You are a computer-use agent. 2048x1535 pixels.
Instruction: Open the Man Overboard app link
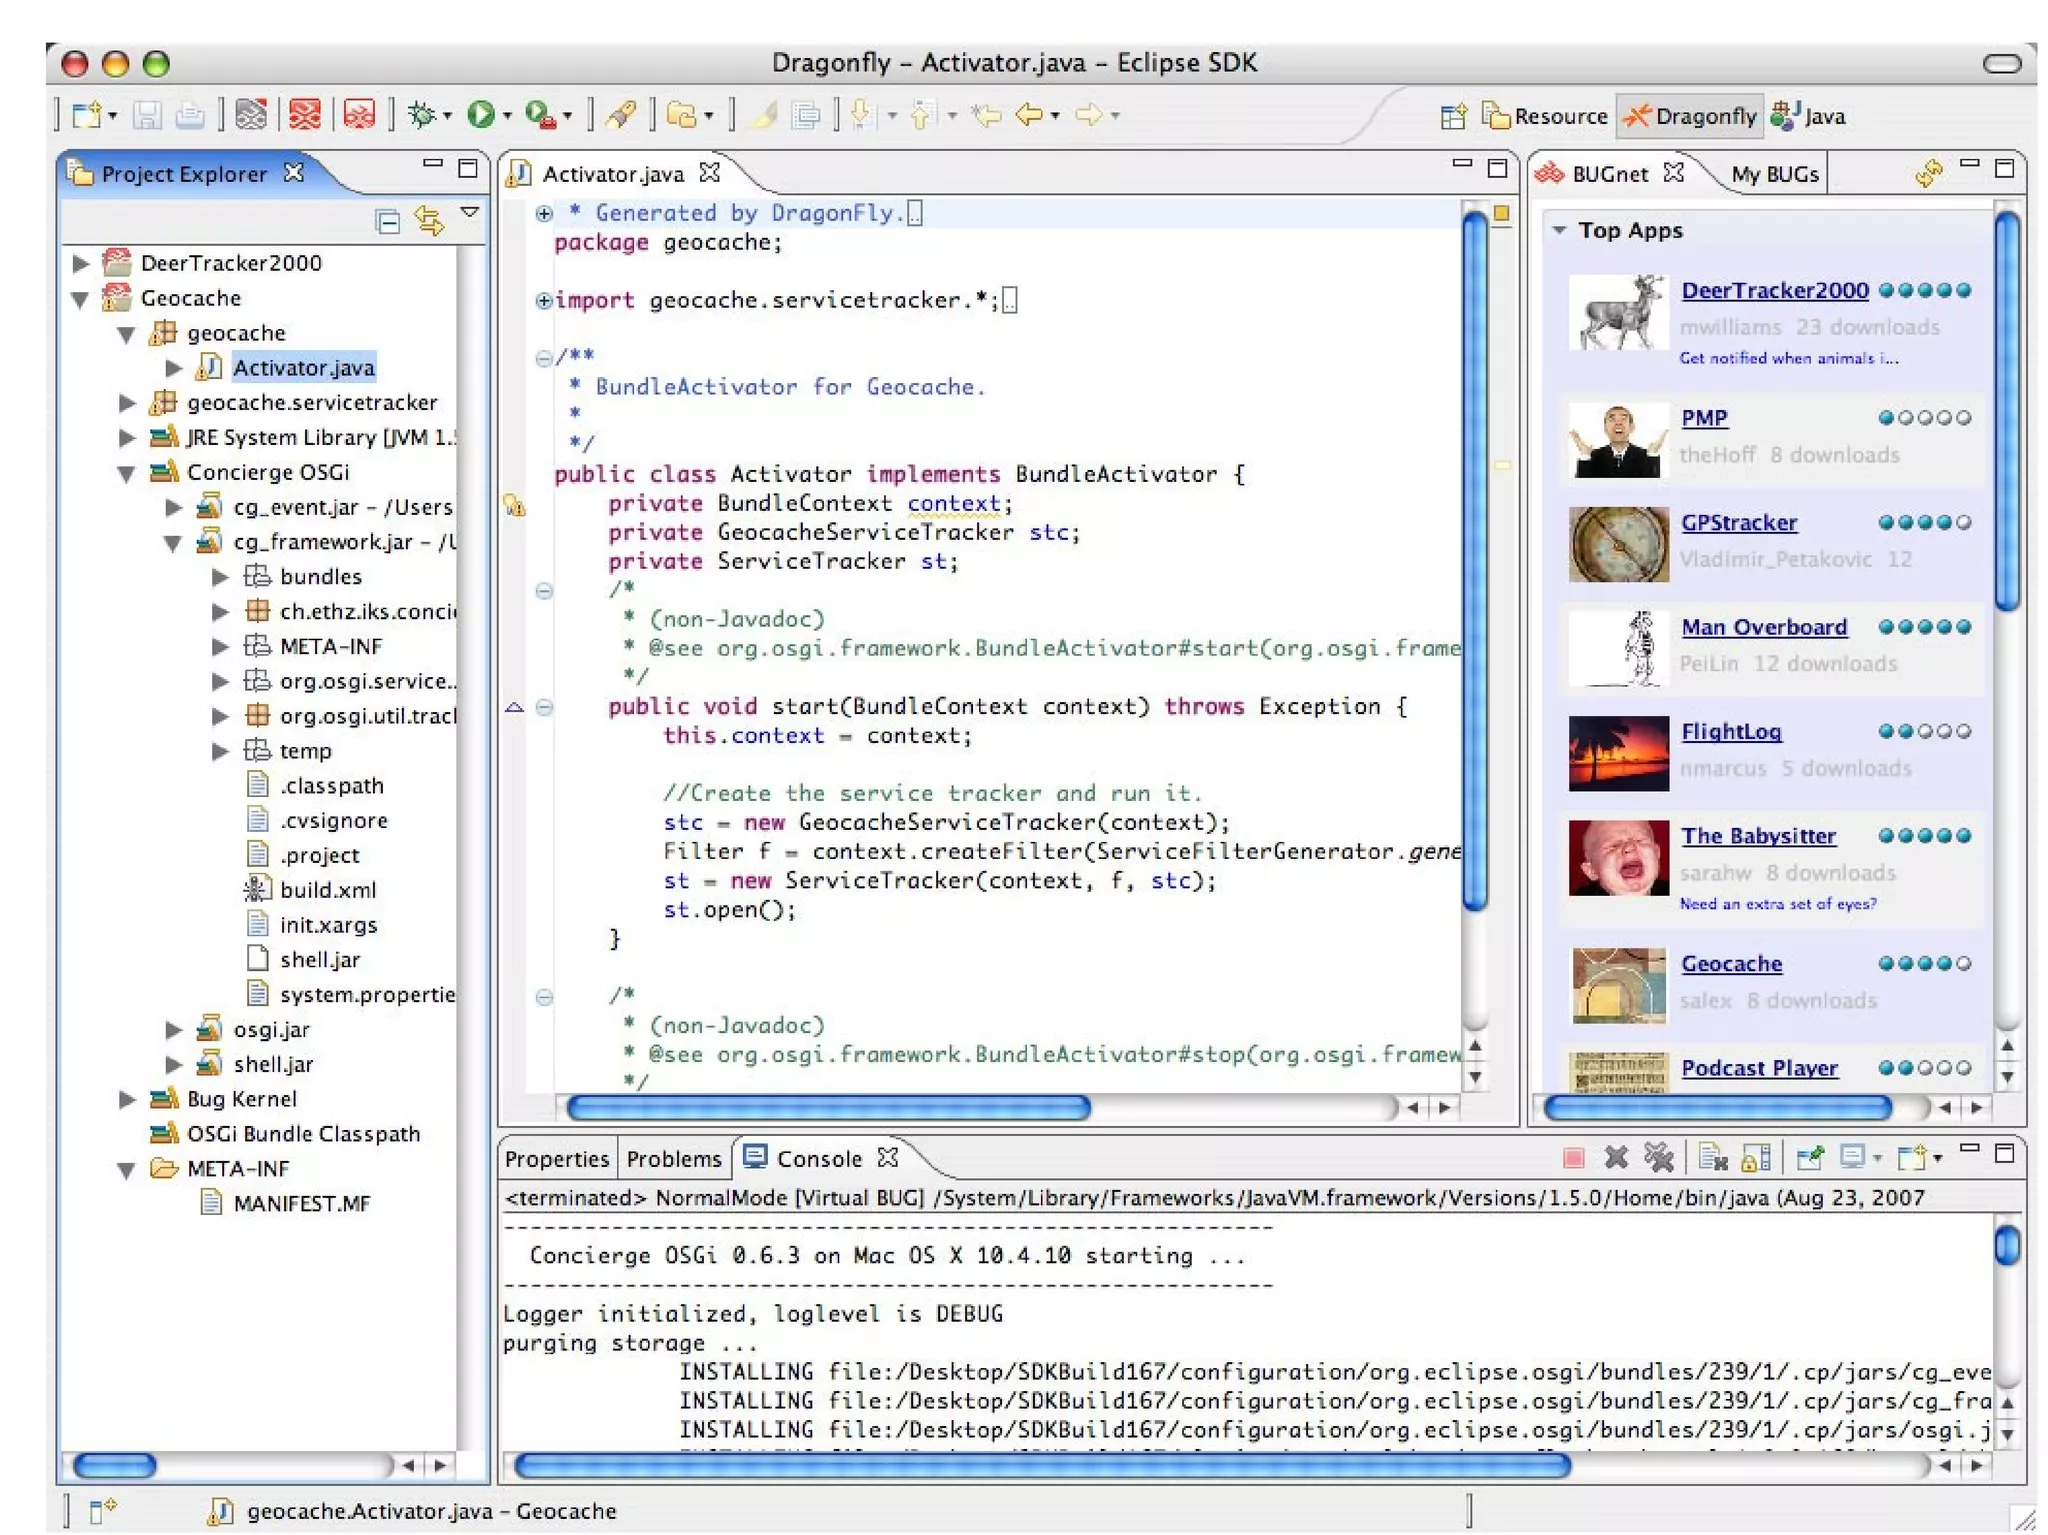[1763, 627]
